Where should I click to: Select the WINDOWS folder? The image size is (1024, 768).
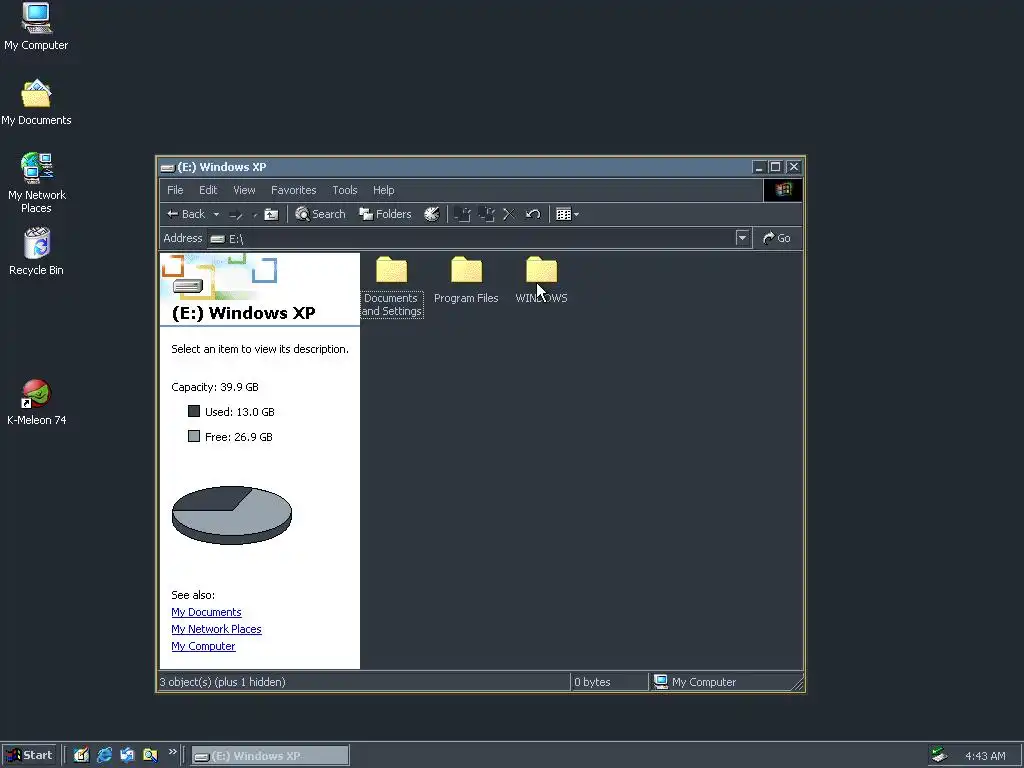click(541, 281)
